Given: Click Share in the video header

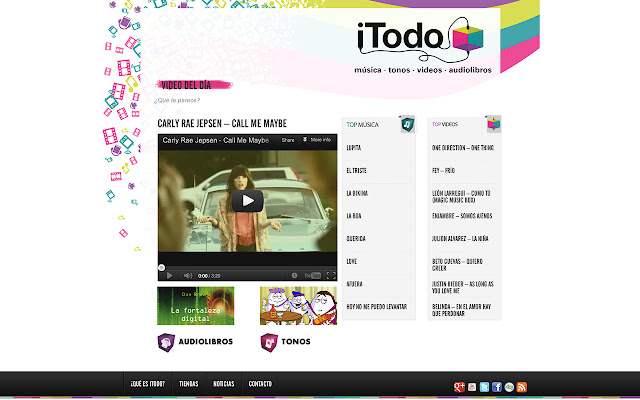Looking at the screenshot, I should point(288,140).
